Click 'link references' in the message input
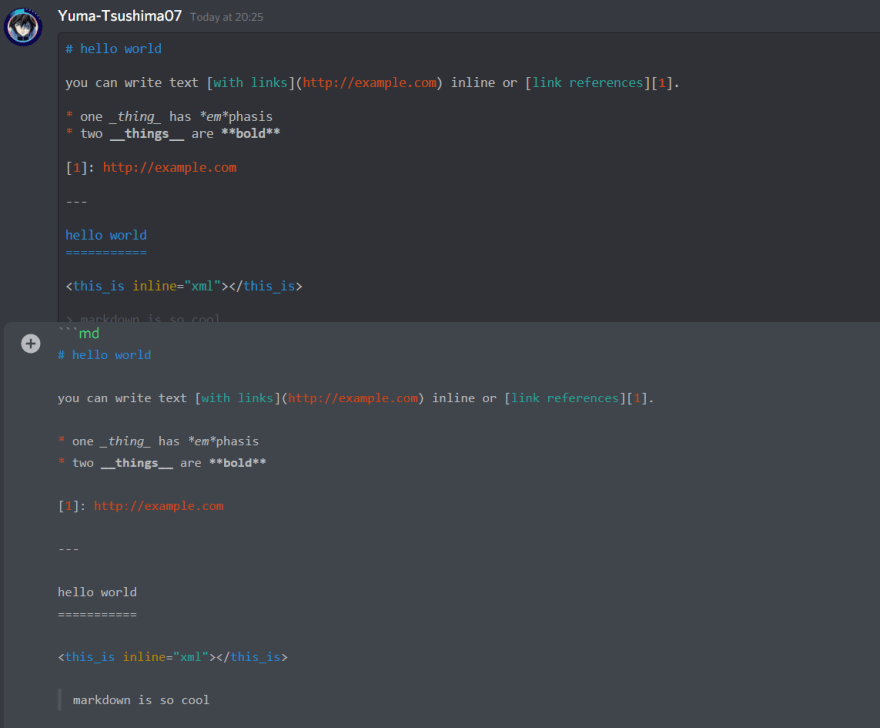This screenshot has height=728, width=880. click(x=565, y=398)
